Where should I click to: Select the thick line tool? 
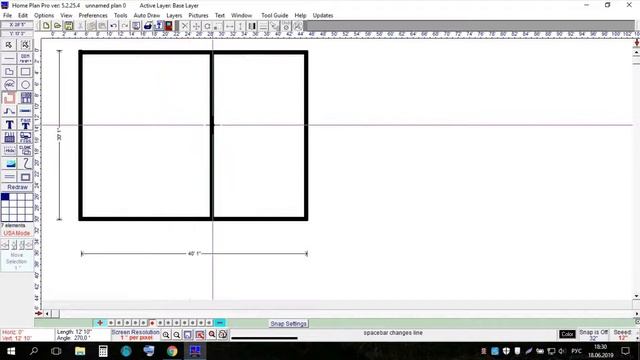[25, 111]
